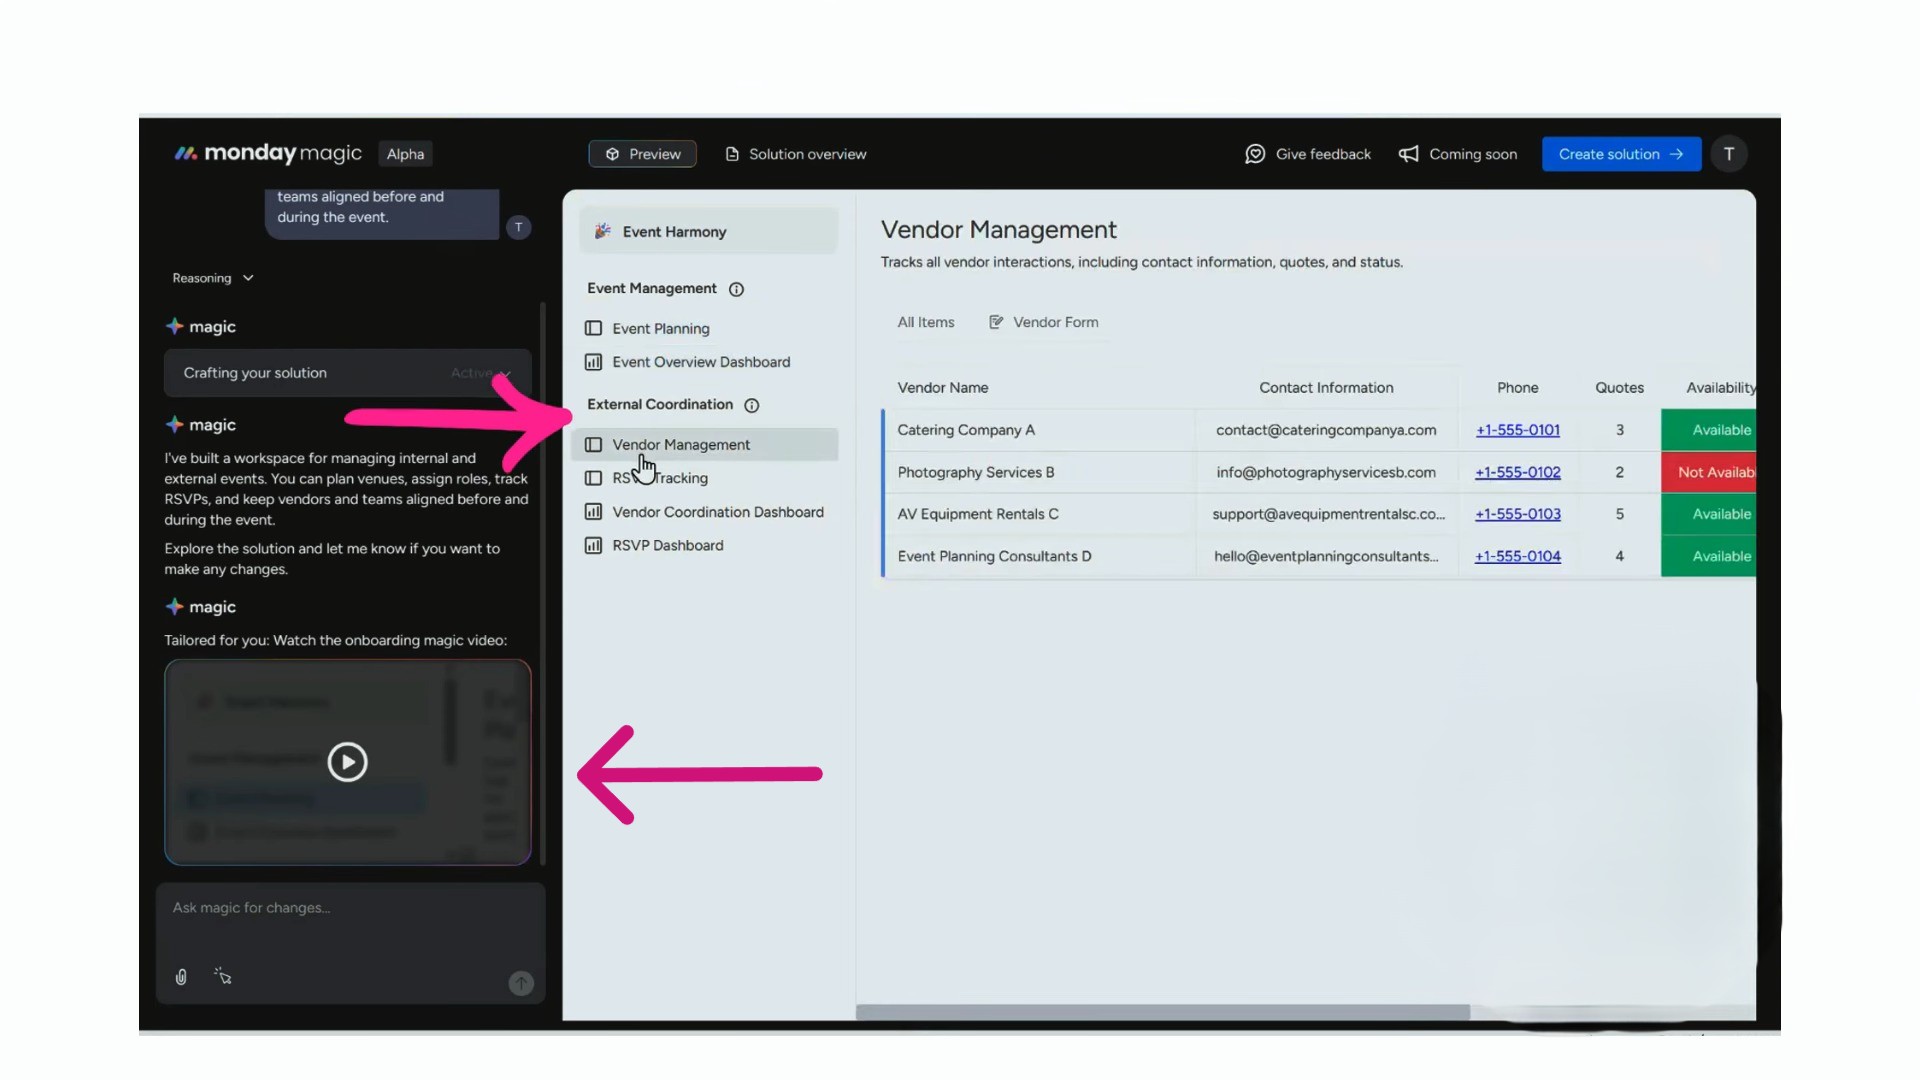
Task: Select the Preview tab
Action: tap(642, 154)
